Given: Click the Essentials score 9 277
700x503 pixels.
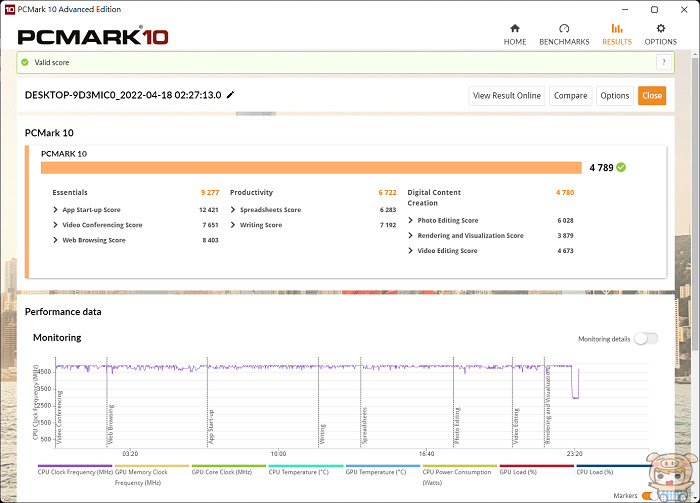Looking at the screenshot, I should click(x=210, y=192).
